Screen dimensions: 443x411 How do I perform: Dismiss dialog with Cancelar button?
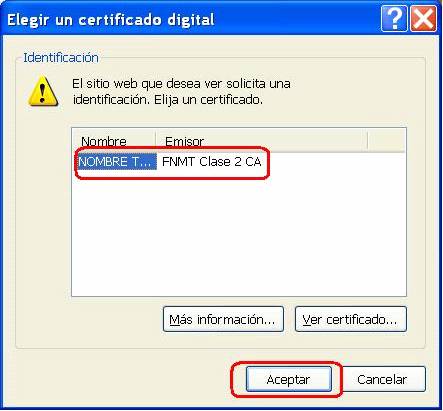[x=382, y=379]
